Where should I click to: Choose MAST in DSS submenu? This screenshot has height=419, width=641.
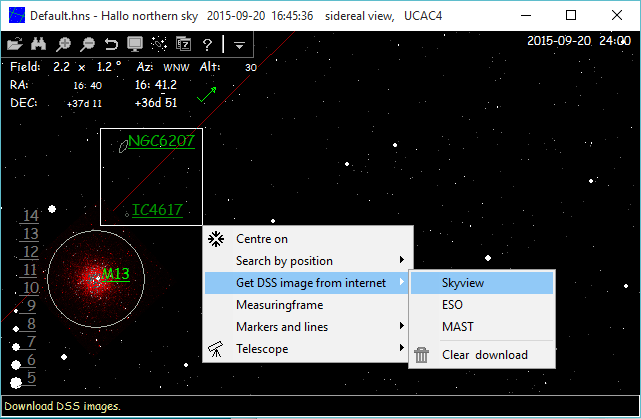tap(482, 327)
